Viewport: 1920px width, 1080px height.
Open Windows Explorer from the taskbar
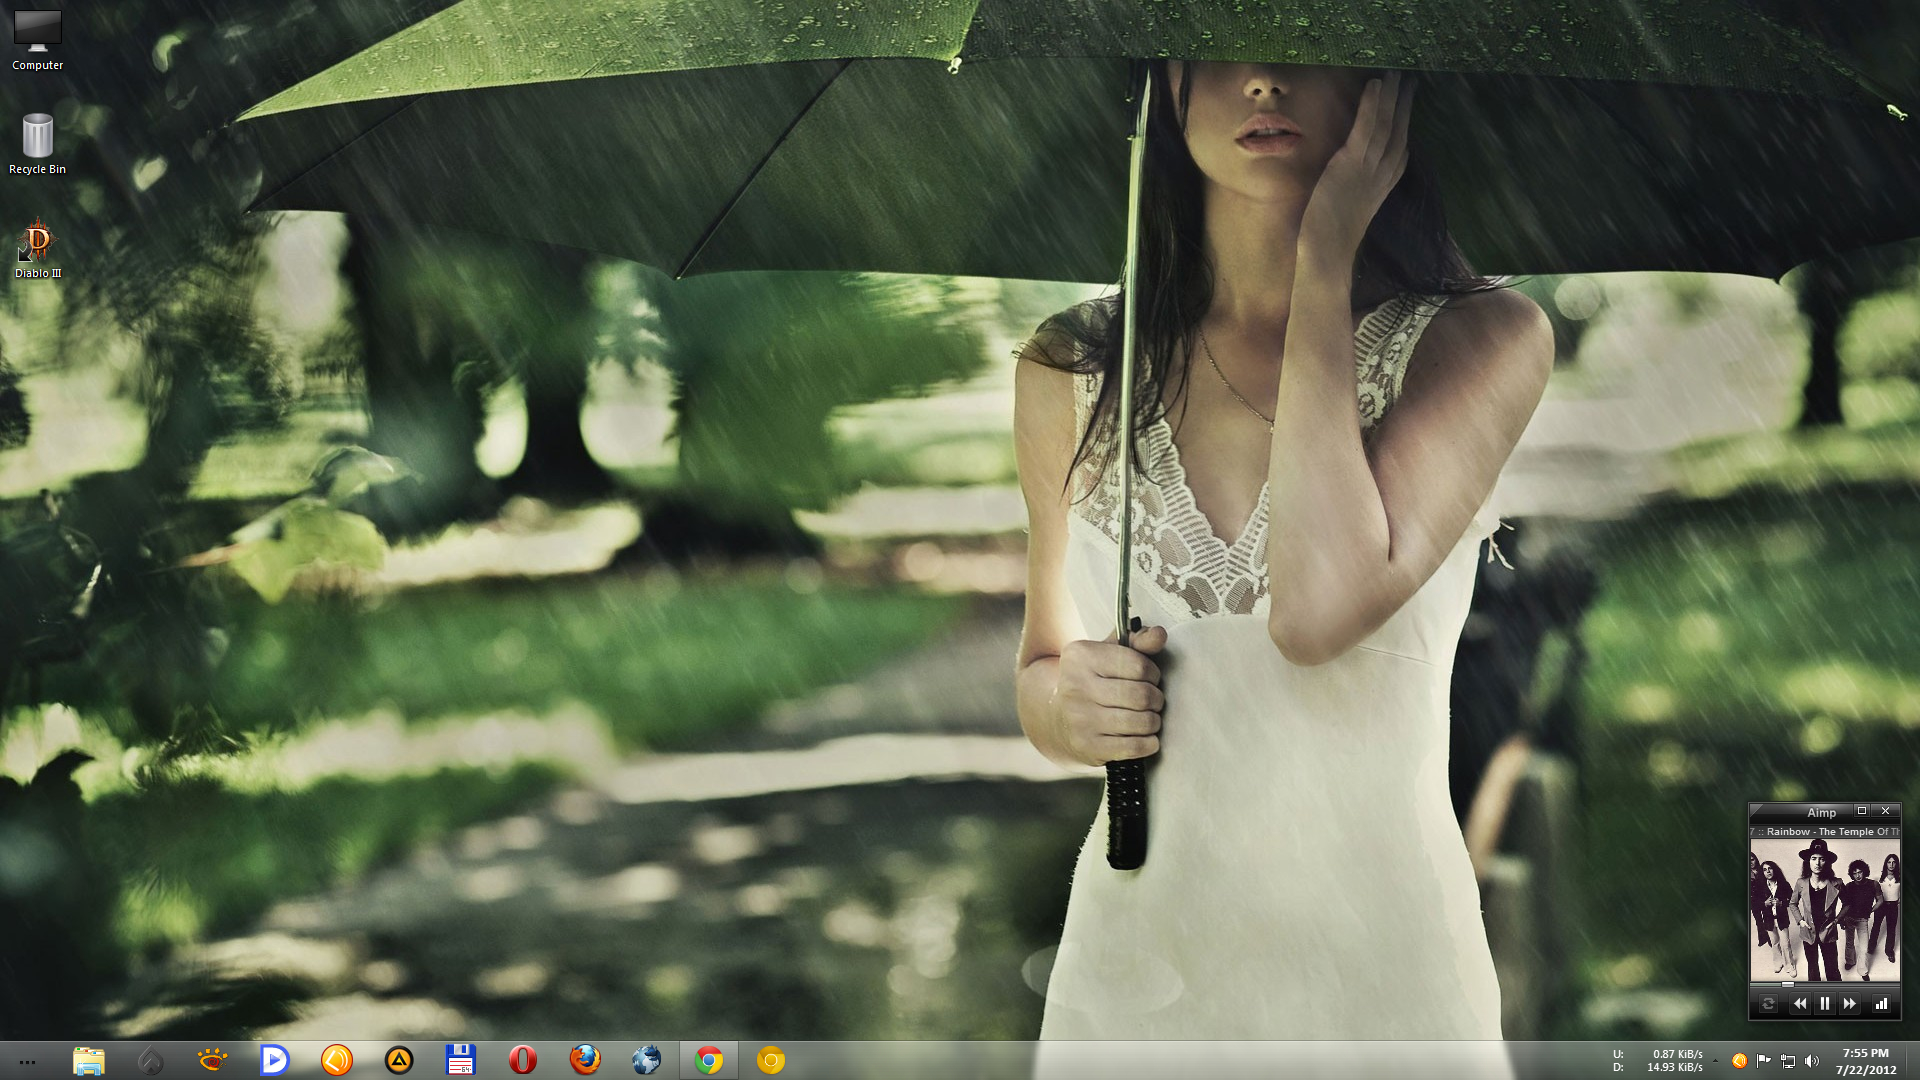click(89, 1060)
